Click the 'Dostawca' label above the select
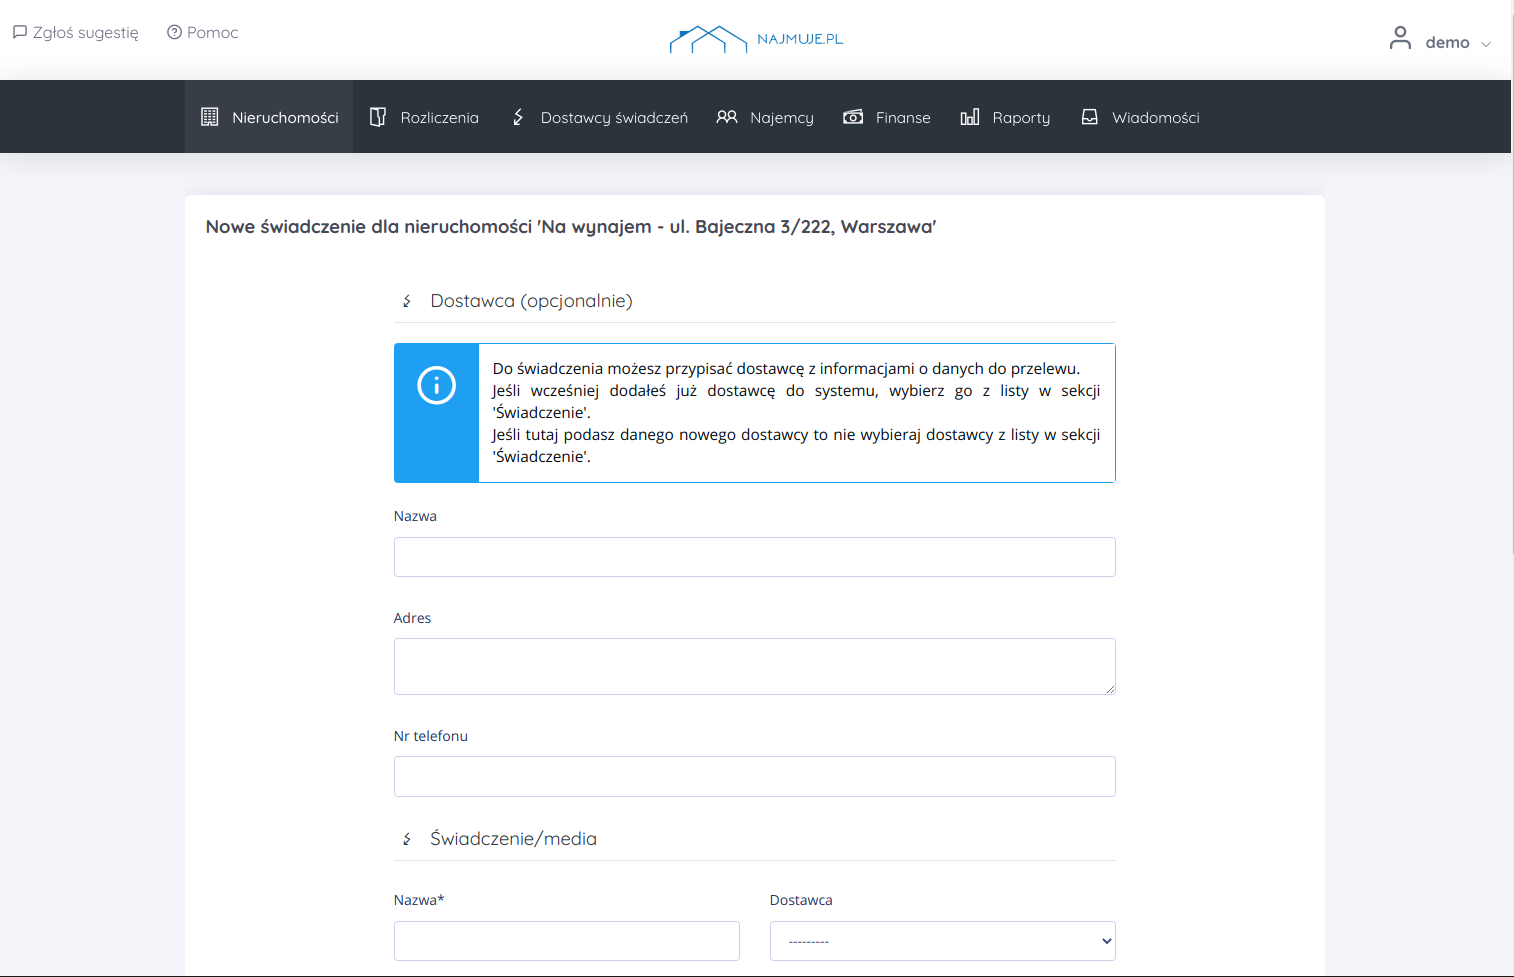The image size is (1514, 977). [801, 900]
